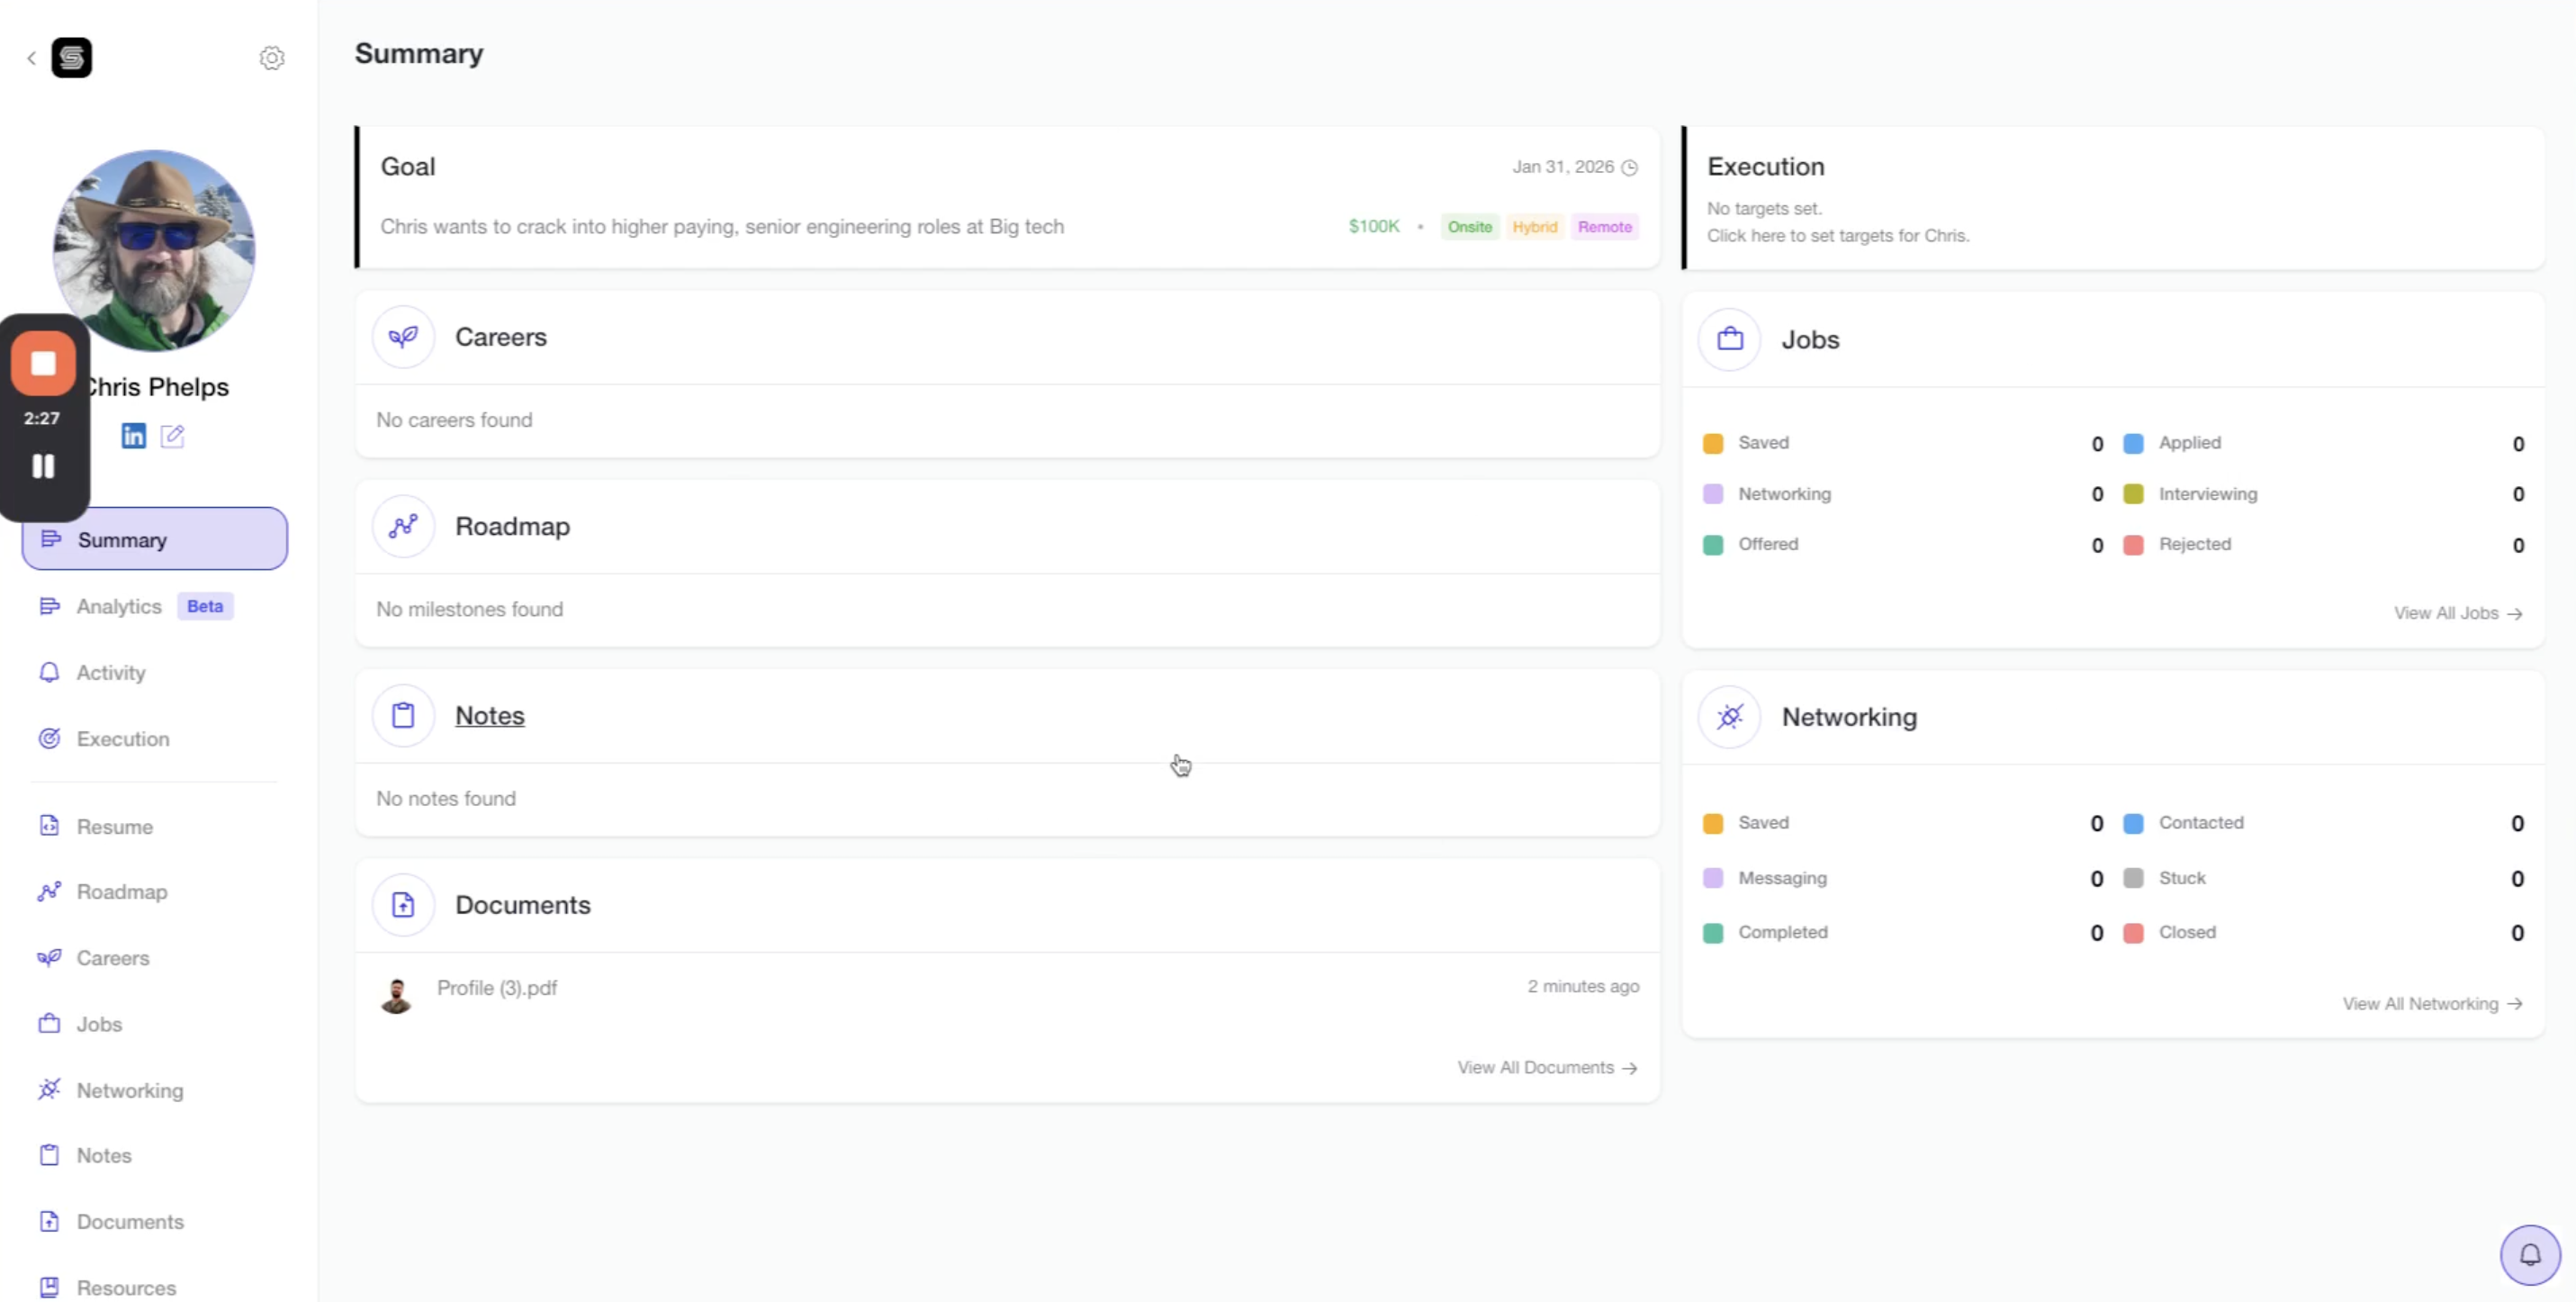Stop the screen recording
The height and width of the screenshot is (1302, 2576).
43,363
